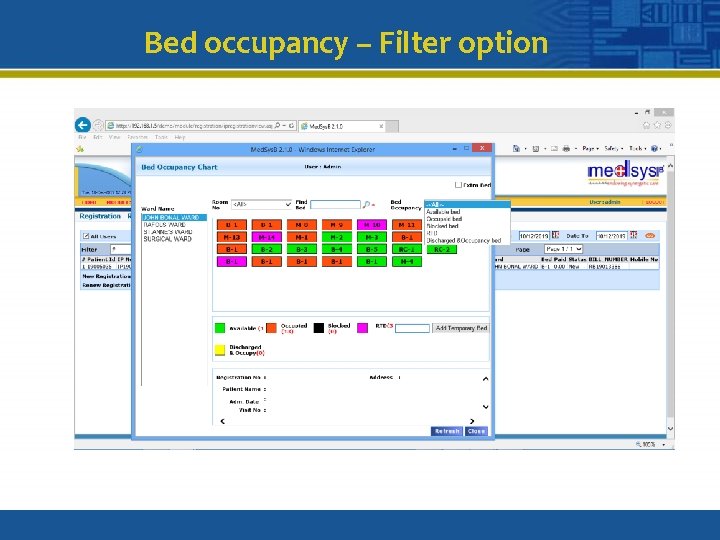Select bed M-13
This screenshot has height=540, width=720.
click(x=231, y=237)
